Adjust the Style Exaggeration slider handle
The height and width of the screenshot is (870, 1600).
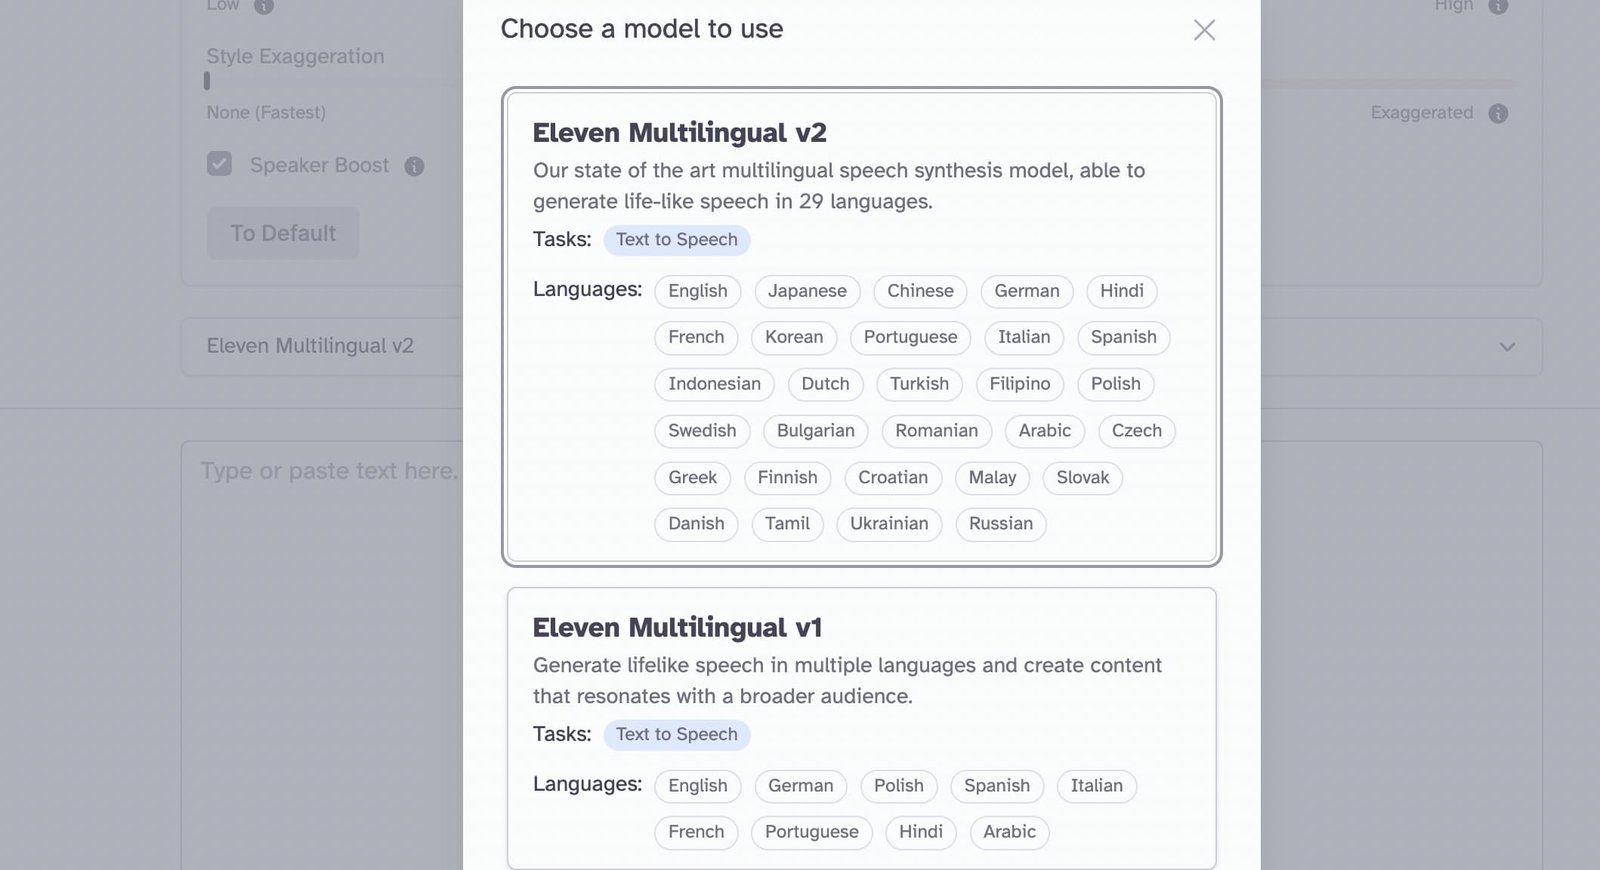click(207, 81)
